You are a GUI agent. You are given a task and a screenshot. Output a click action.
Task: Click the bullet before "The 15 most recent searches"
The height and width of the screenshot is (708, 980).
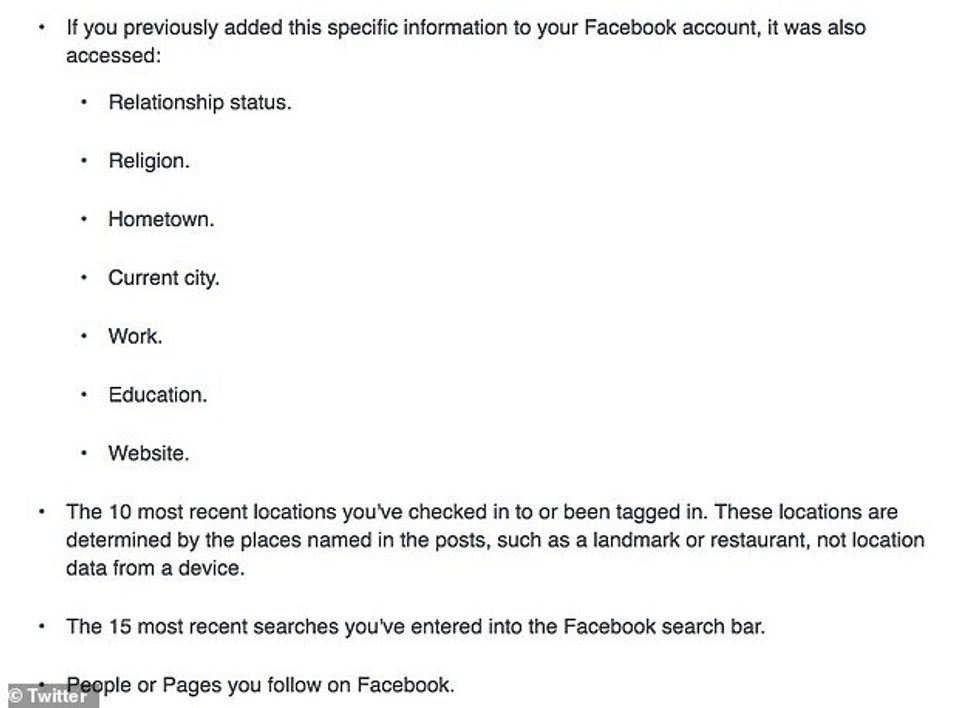42,628
